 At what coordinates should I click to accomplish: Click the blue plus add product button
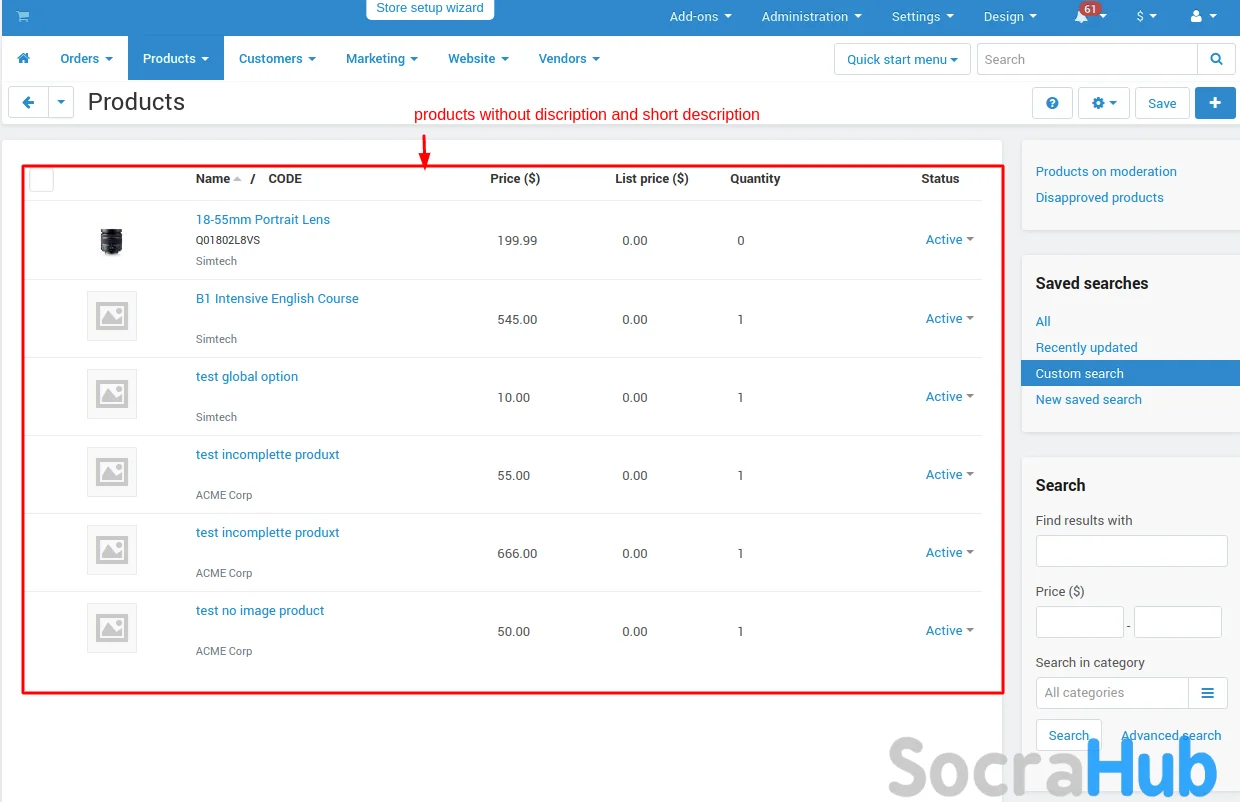click(1215, 103)
